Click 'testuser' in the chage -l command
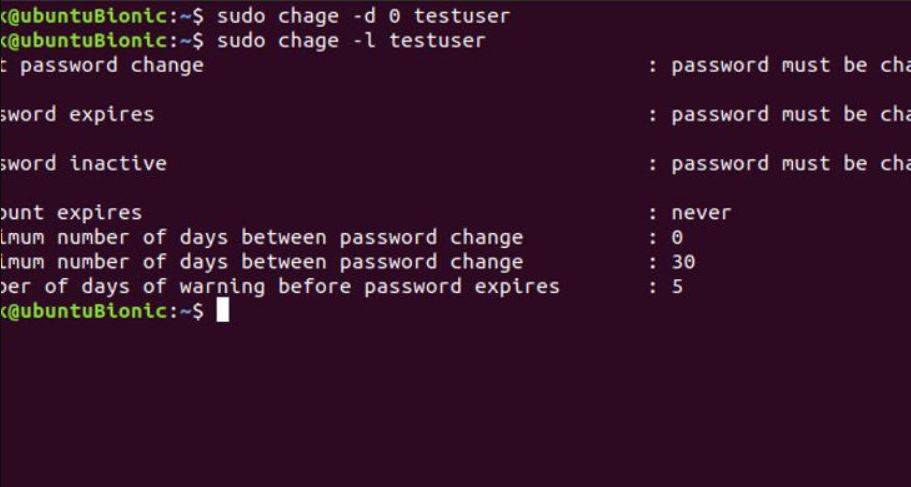This screenshot has height=487, width=911. coord(437,41)
